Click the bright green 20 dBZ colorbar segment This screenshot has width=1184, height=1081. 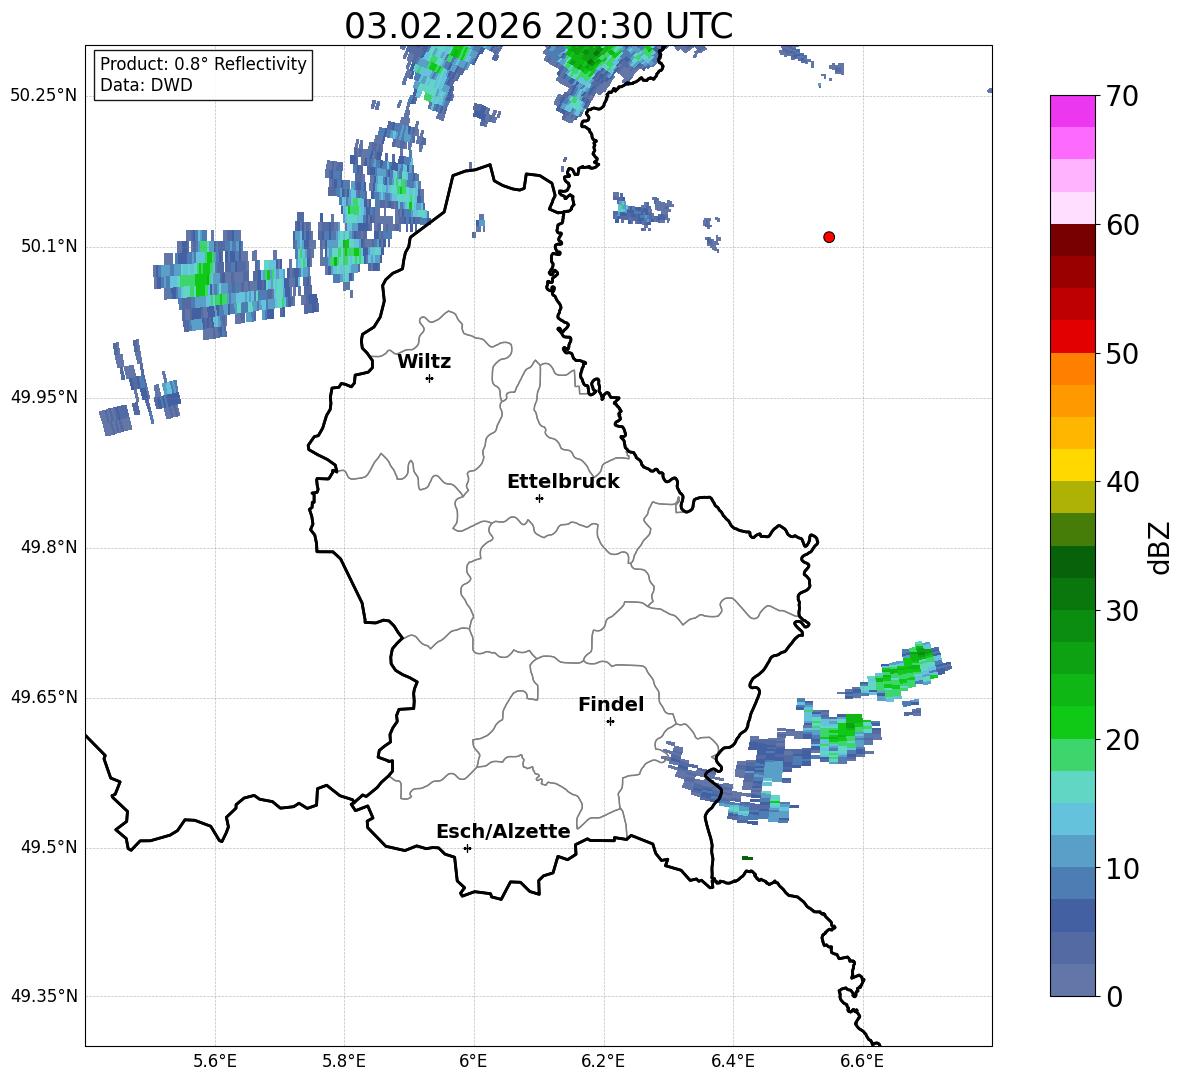tap(1072, 722)
